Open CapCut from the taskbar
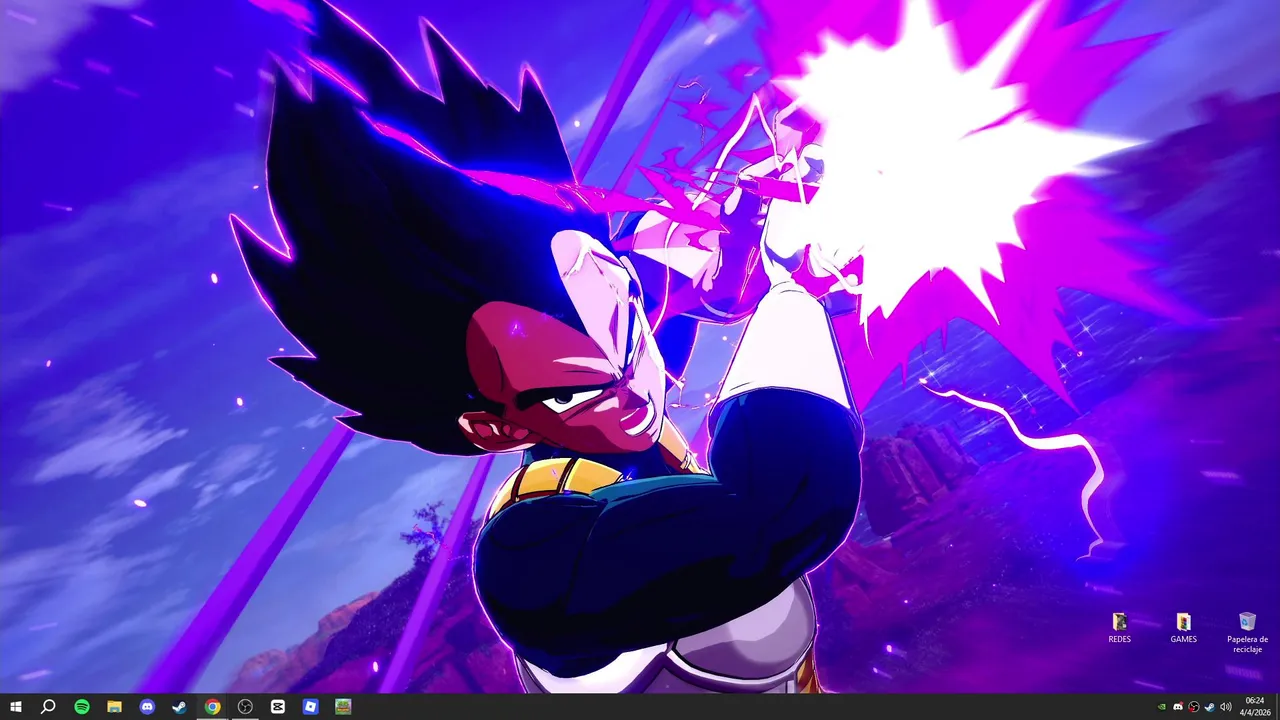Image resolution: width=1280 pixels, height=720 pixels. pos(278,706)
